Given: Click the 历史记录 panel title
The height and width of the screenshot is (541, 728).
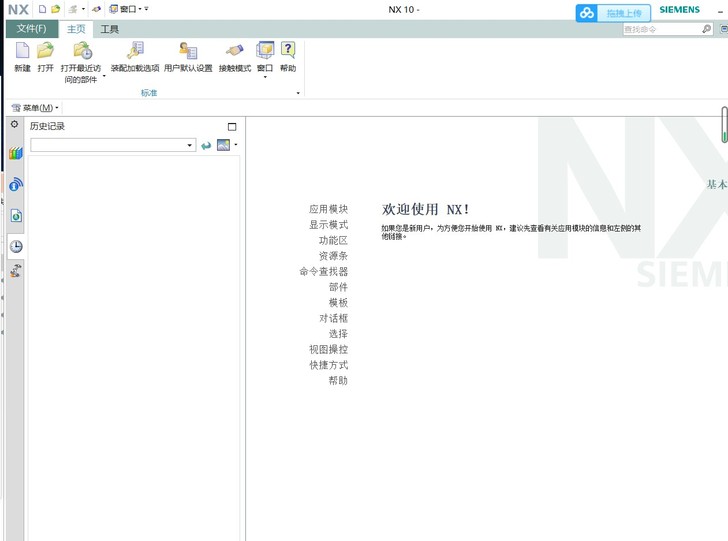Looking at the screenshot, I should pos(47,126).
